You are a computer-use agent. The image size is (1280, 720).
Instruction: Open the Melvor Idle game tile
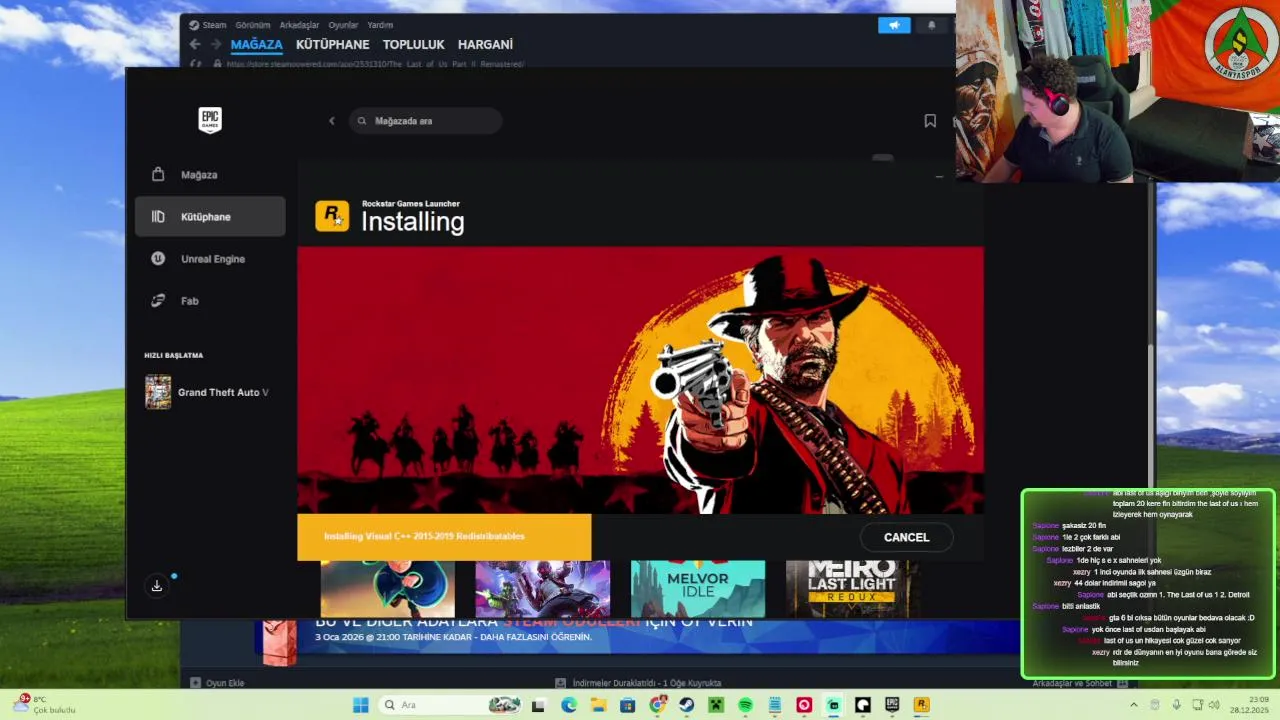tap(698, 589)
